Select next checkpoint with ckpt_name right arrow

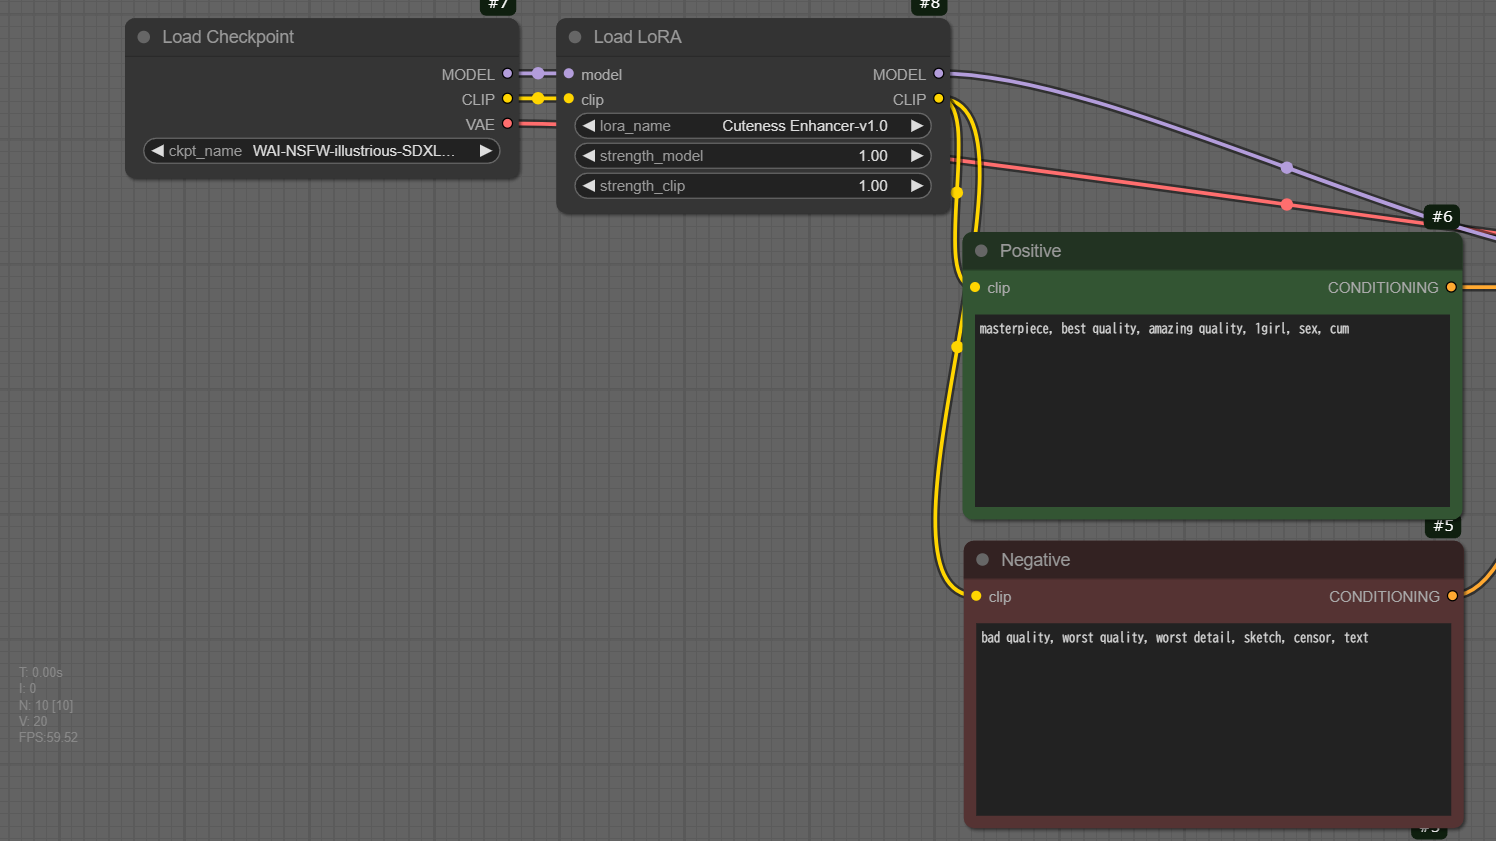click(486, 151)
